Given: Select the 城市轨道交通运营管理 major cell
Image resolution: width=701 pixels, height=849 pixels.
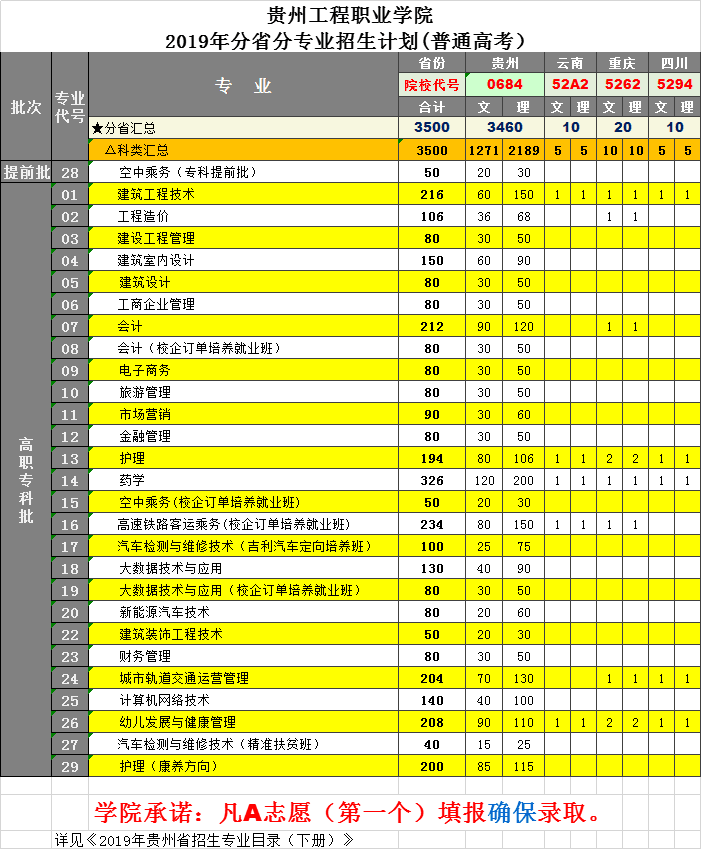Looking at the screenshot, I should click(x=184, y=678).
